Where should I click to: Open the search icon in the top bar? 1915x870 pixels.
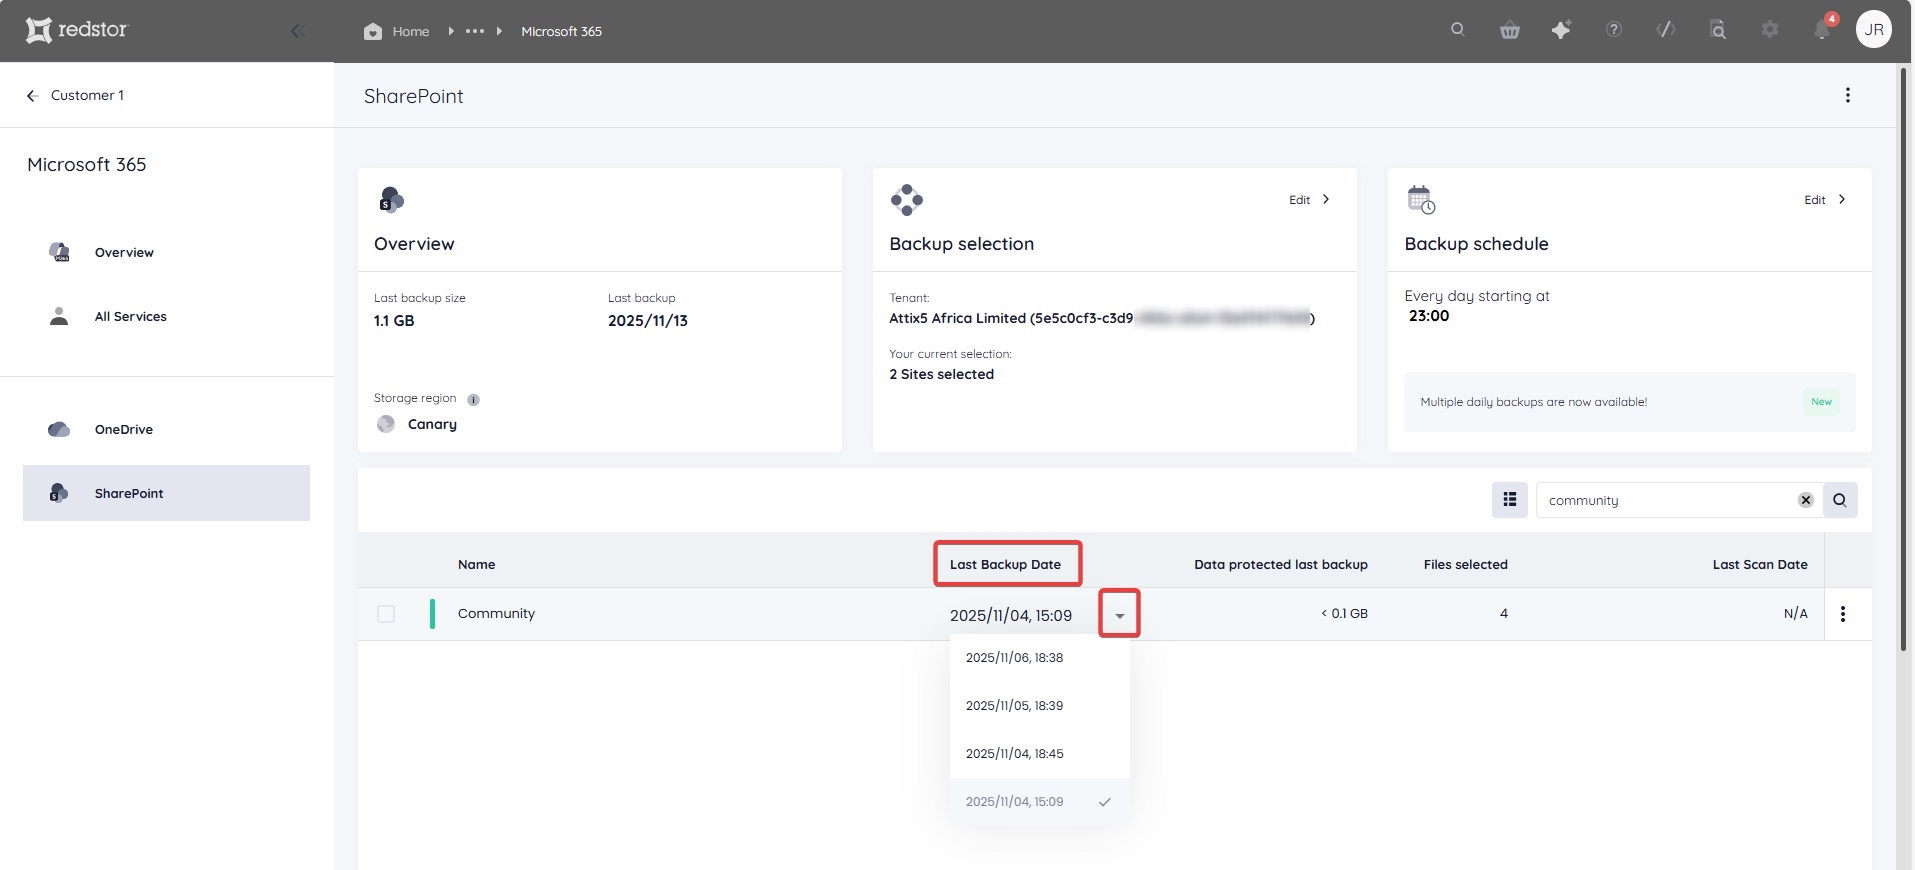point(1458,30)
